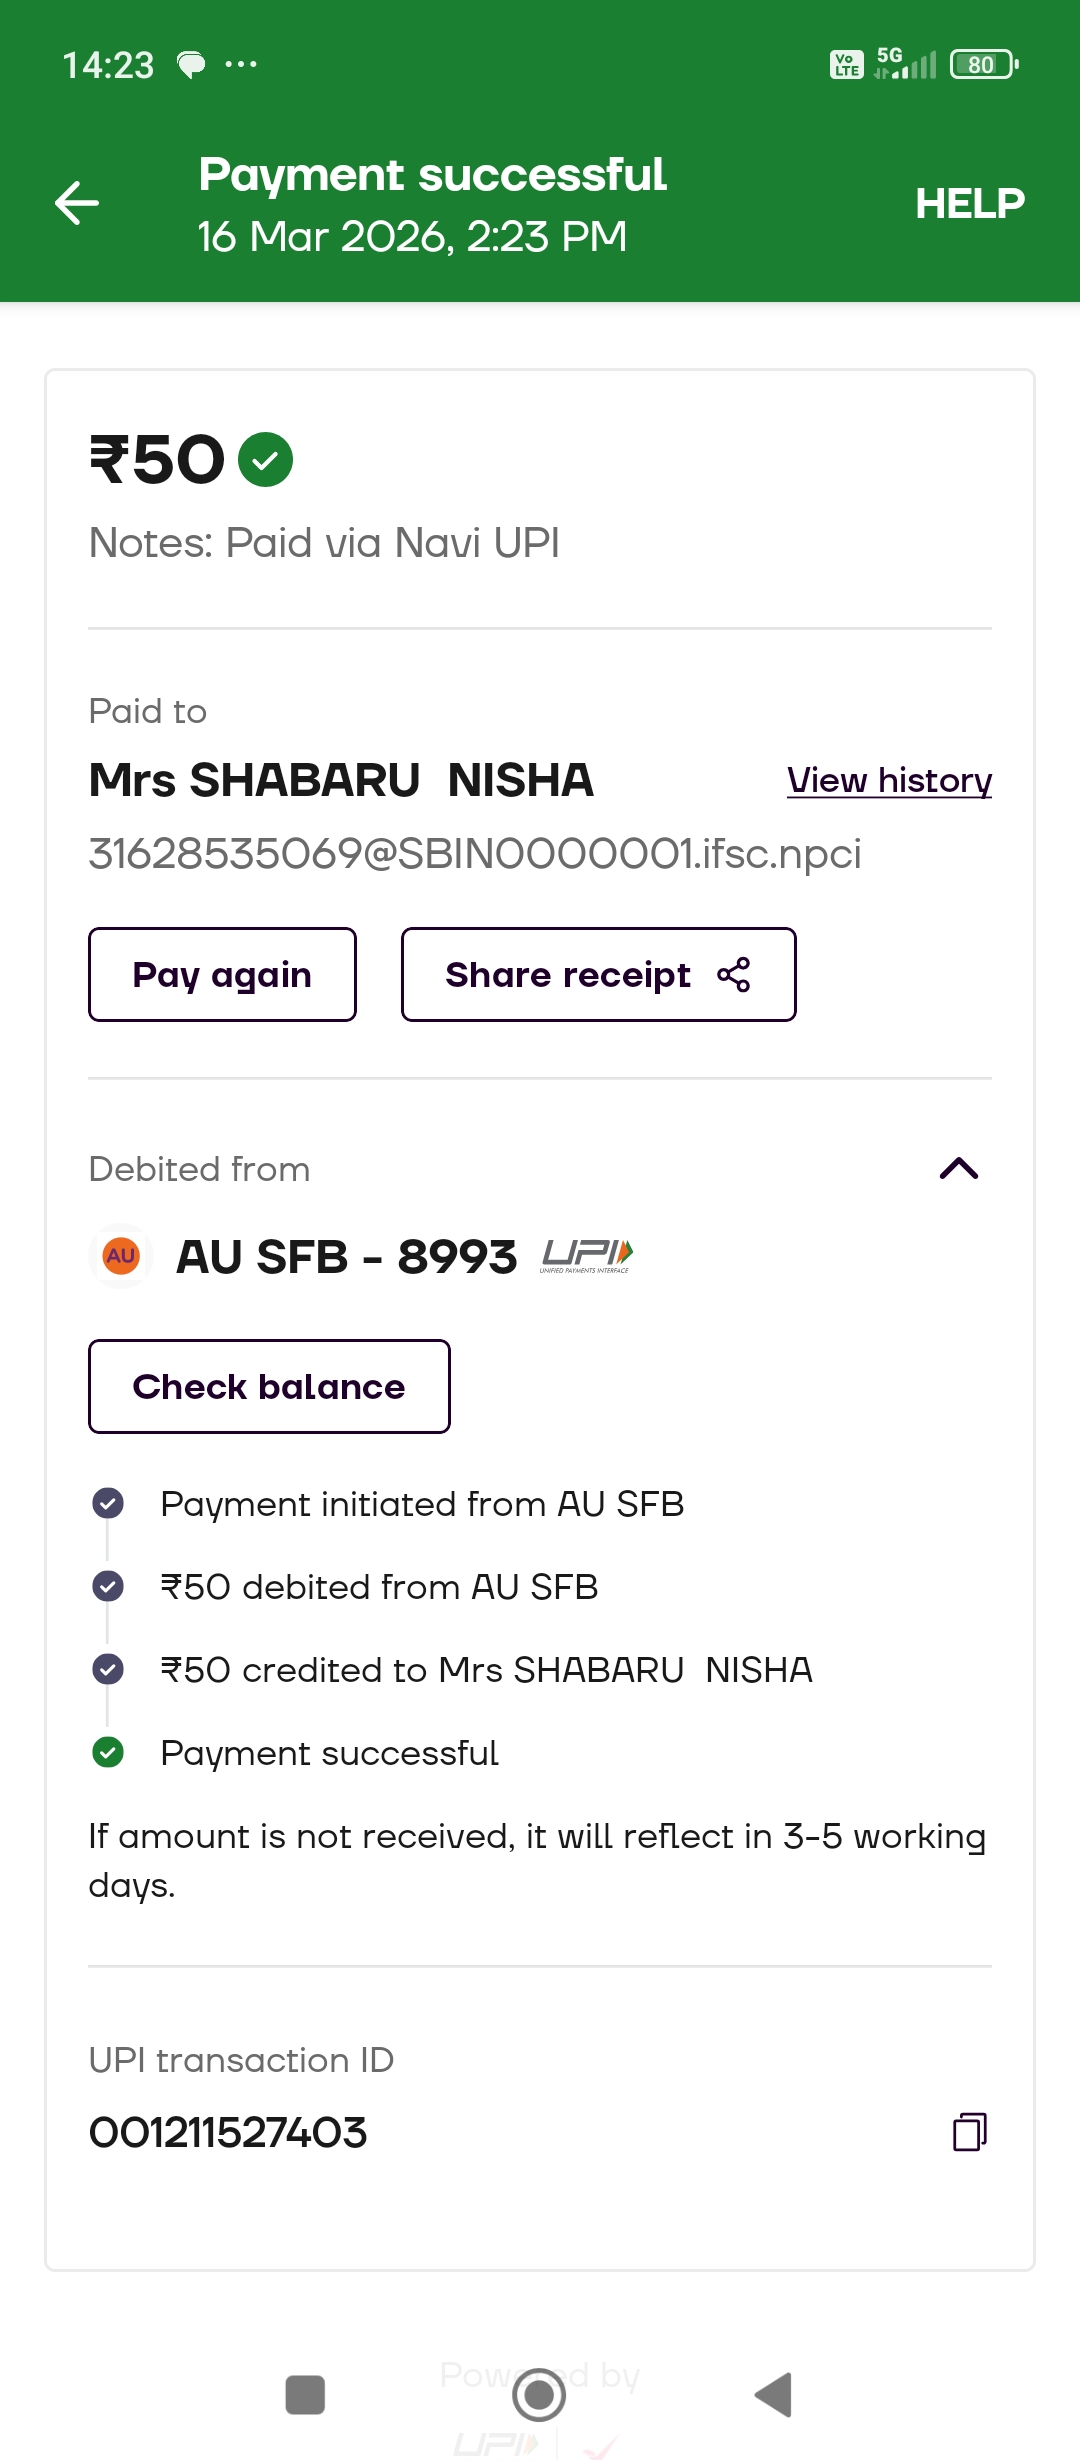Copy the UPI transaction ID
This screenshot has width=1080, height=2460.
pos(969,2132)
